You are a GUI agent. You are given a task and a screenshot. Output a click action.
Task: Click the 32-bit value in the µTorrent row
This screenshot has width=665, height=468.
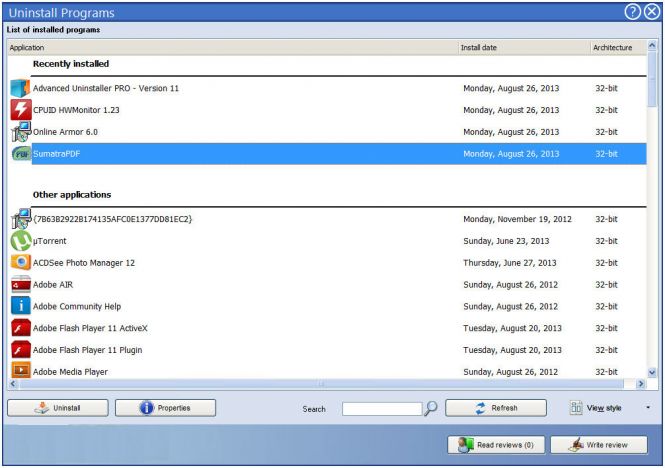click(606, 241)
